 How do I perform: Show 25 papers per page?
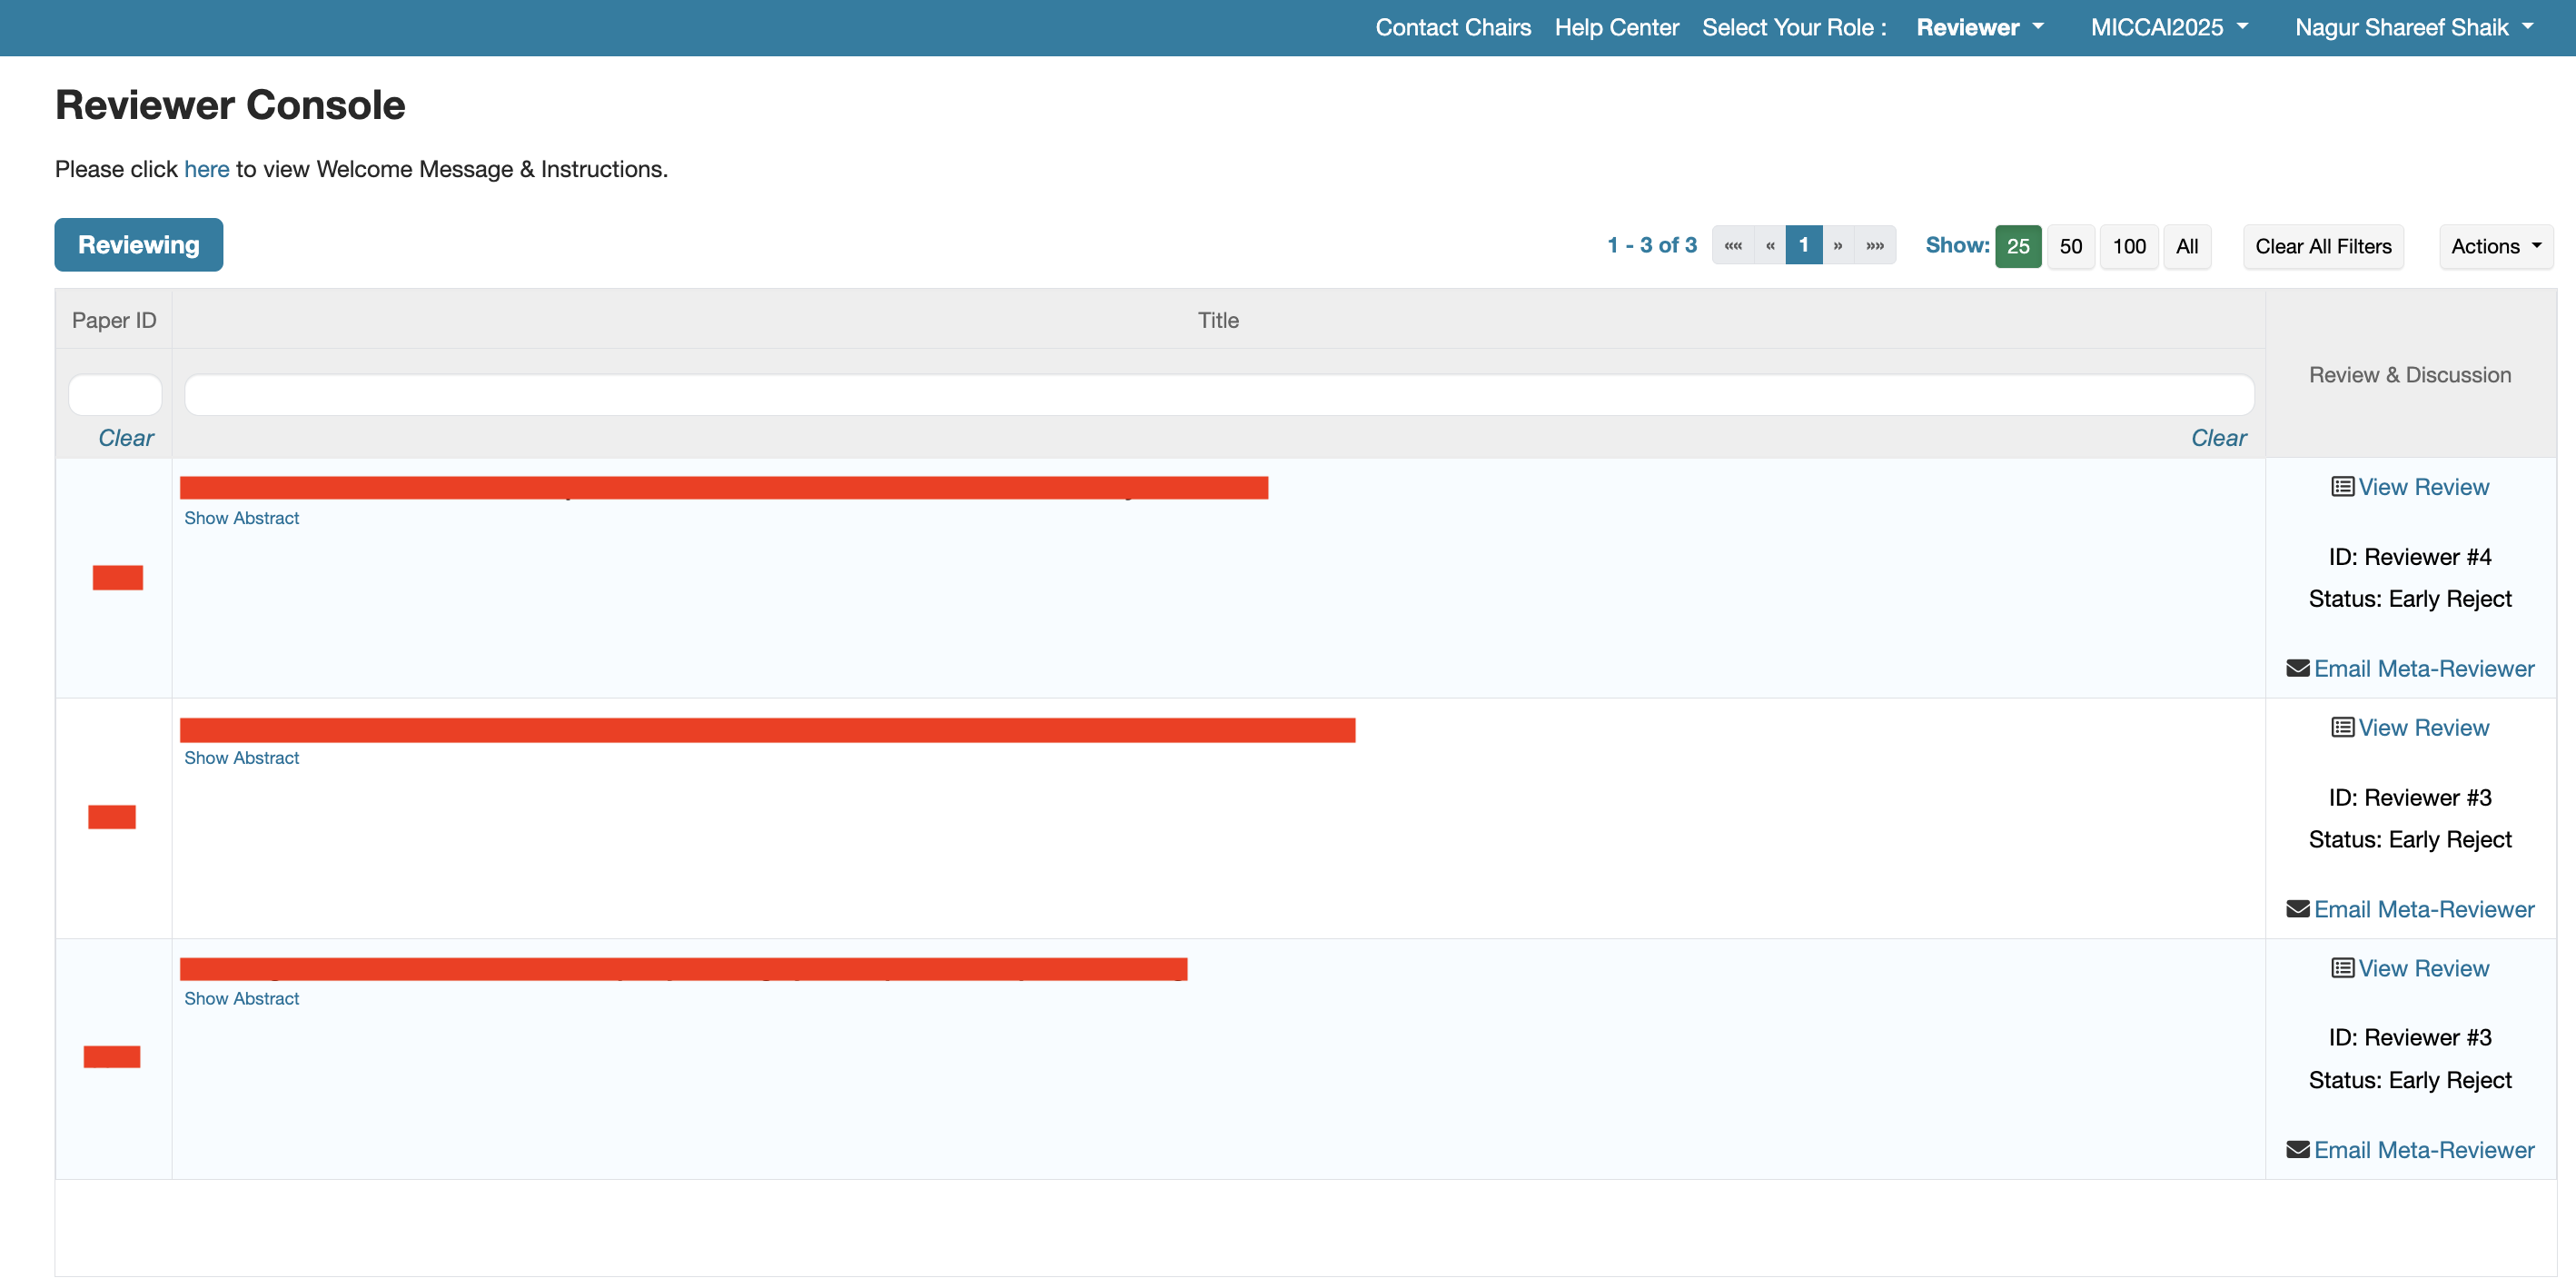click(2017, 246)
